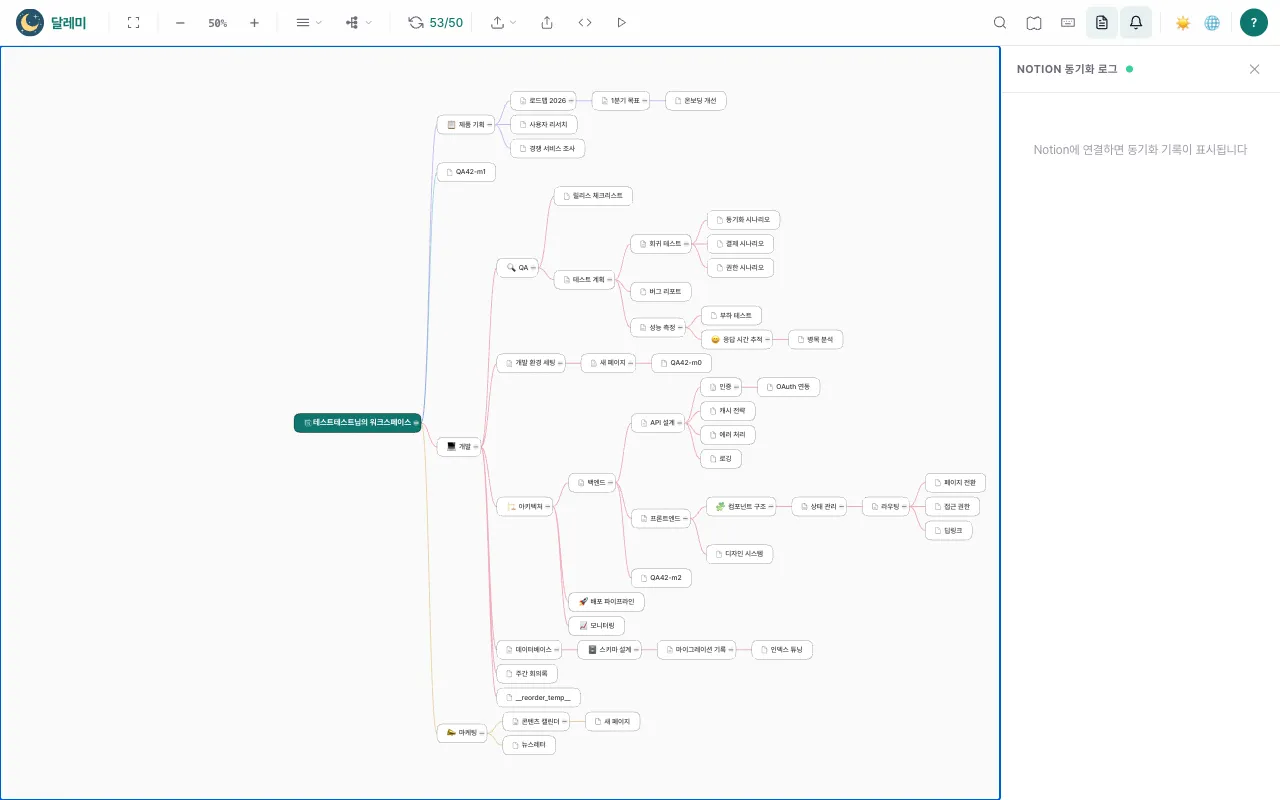1280x800 pixels.
Task: Click the fit-to-screen icon
Action: coord(133,22)
